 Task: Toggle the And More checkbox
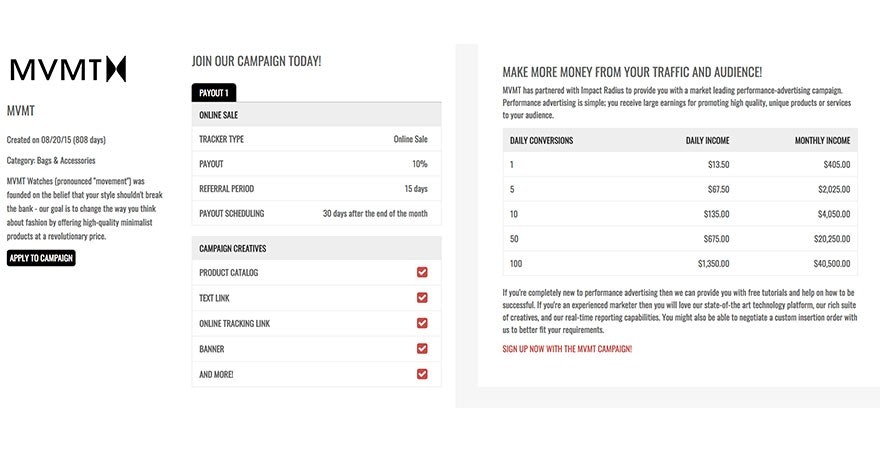[422, 374]
